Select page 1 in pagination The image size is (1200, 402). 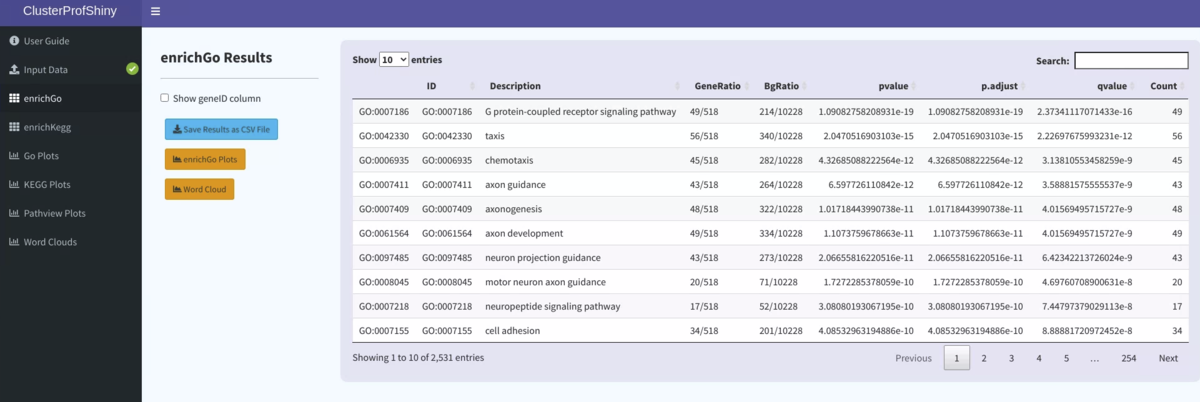956,358
